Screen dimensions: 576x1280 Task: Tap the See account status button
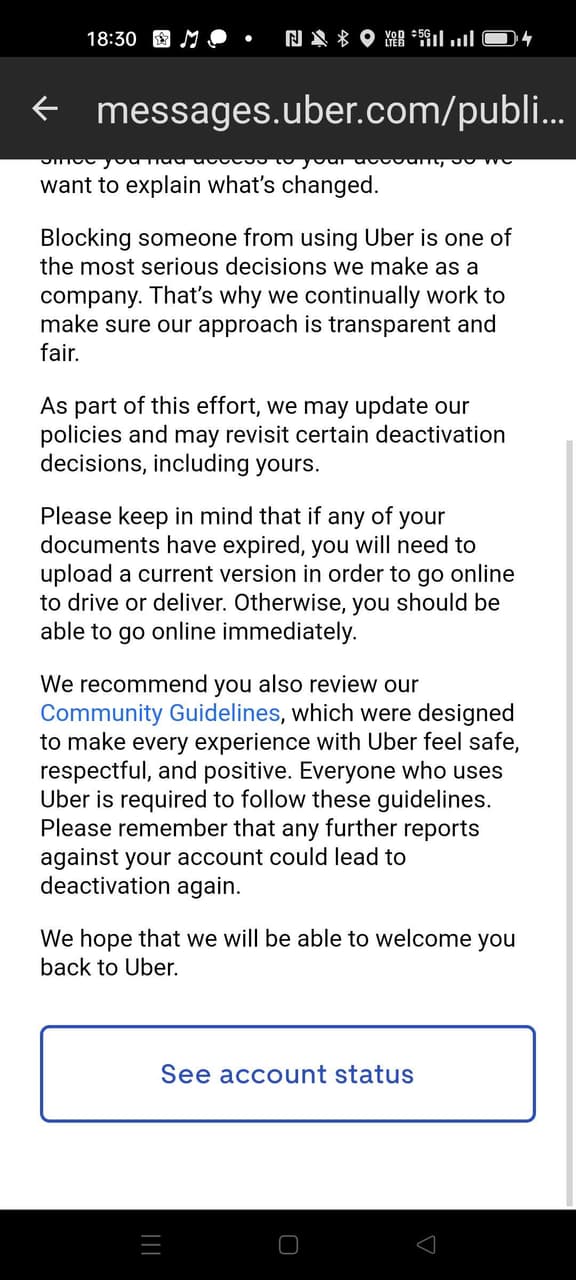click(287, 1073)
